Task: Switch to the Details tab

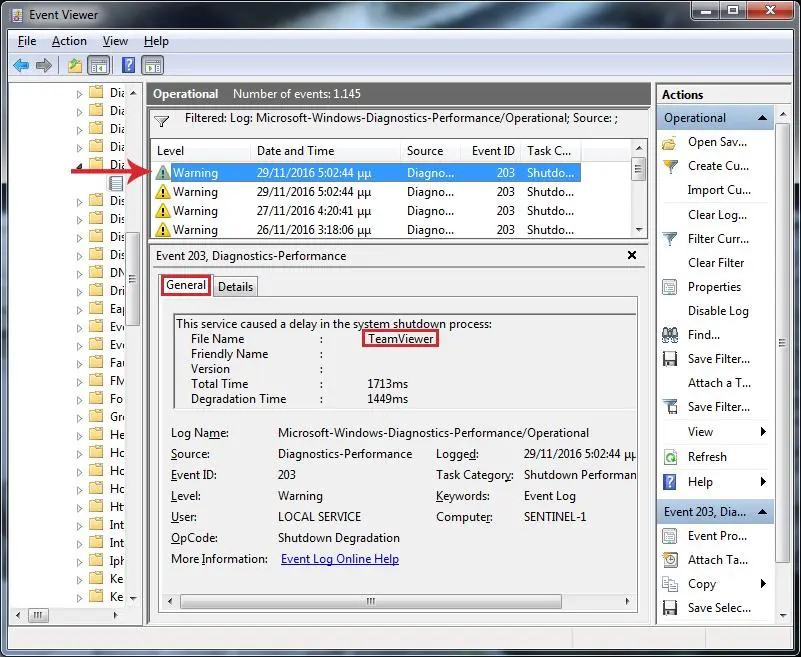Action: tap(235, 287)
